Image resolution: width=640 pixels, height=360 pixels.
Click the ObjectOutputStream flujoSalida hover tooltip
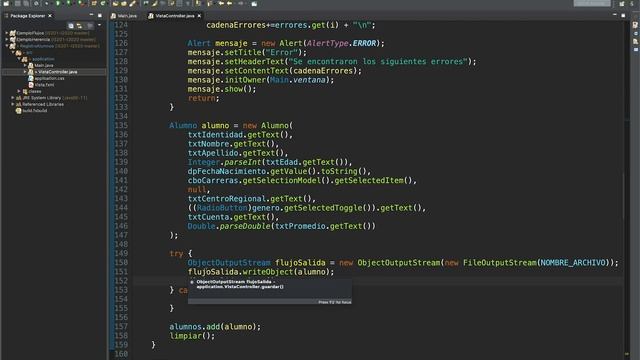click(270, 291)
